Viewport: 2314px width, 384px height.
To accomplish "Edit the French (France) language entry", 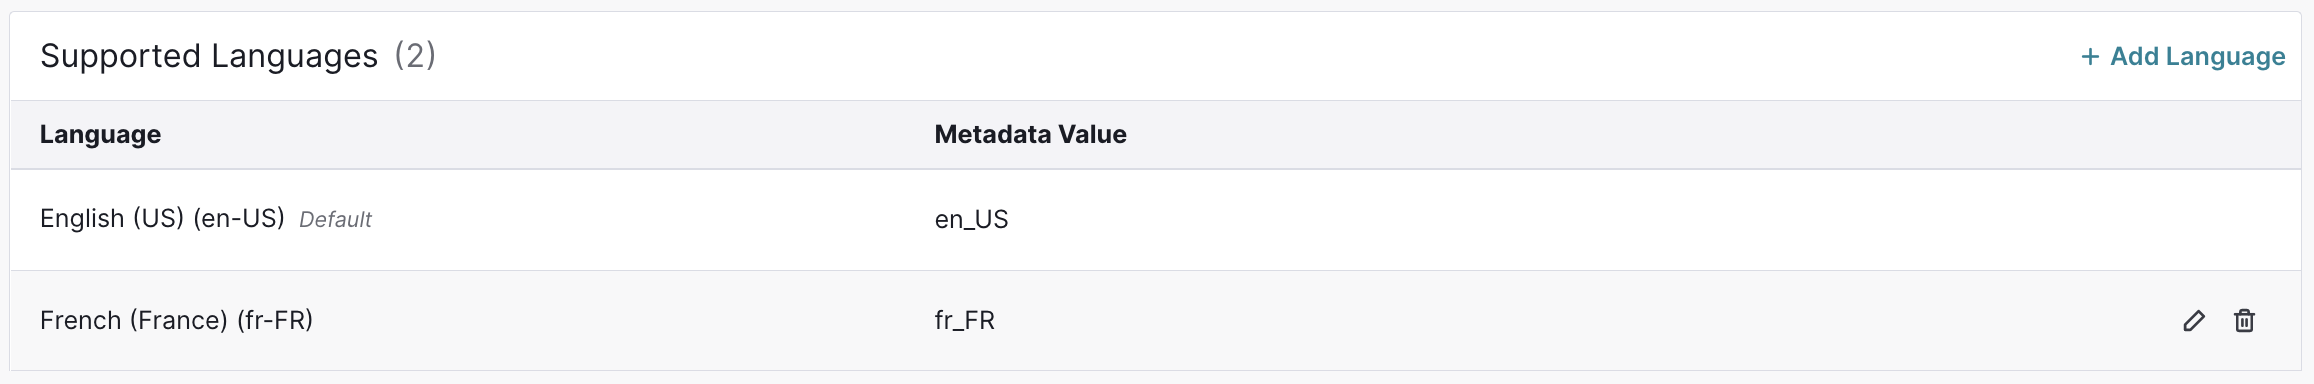I will pyautogui.click(x=2193, y=321).
